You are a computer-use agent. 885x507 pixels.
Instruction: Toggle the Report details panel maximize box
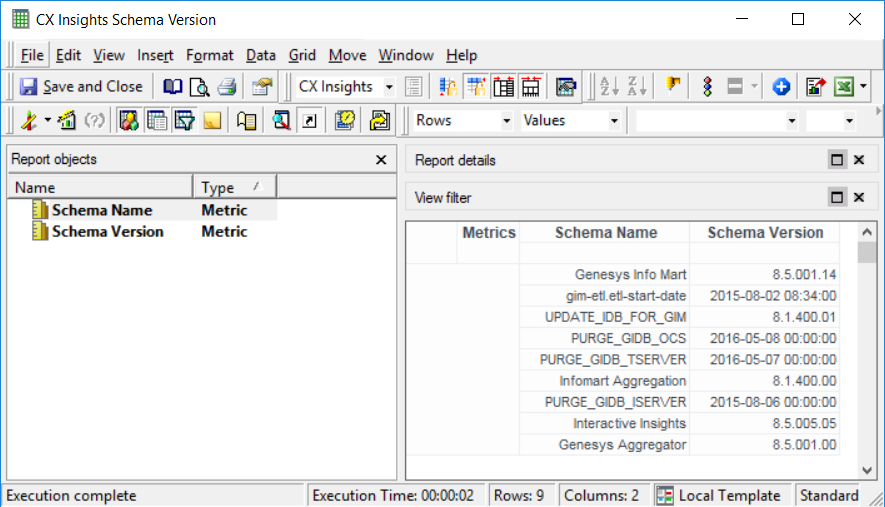(837, 160)
